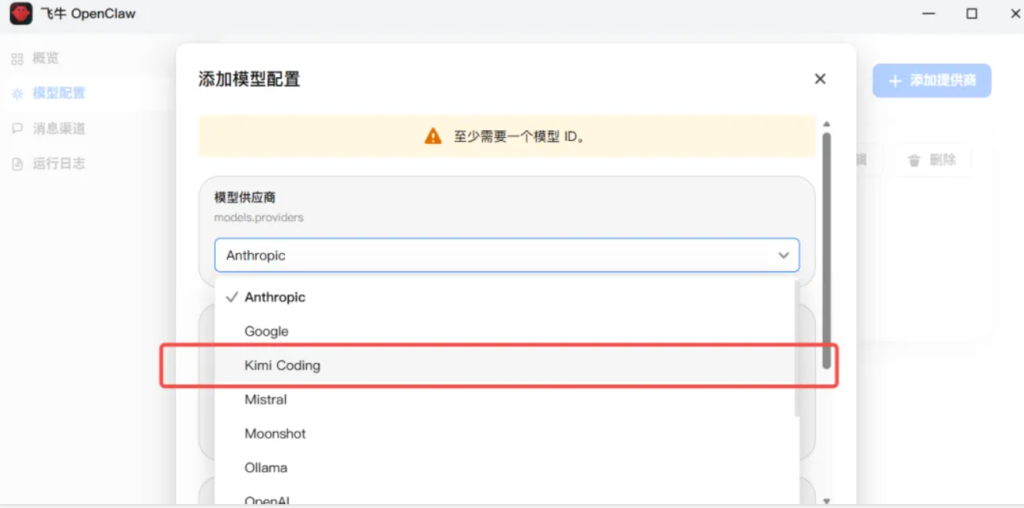Select Anthropic in the provider list
Viewport: 1024px width, 508px height.
pyautogui.click(x=275, y=297)
